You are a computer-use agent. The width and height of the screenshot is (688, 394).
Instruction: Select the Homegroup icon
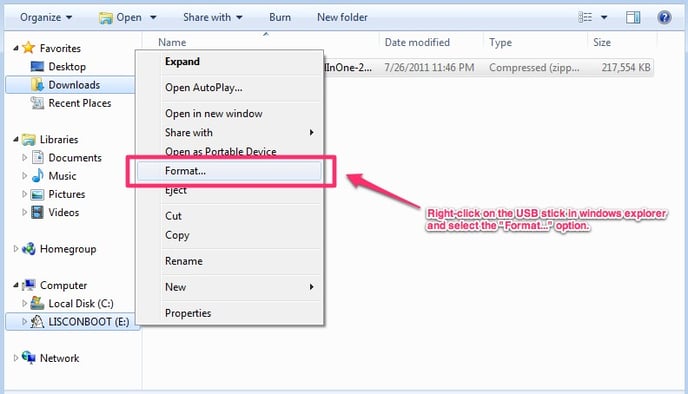29,249
